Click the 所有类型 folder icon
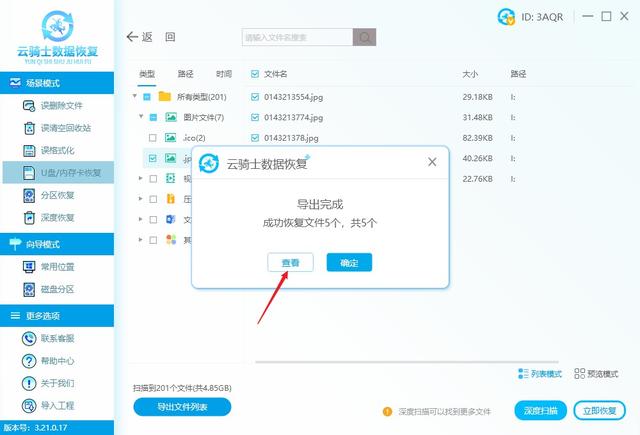 tap(164, 97)
